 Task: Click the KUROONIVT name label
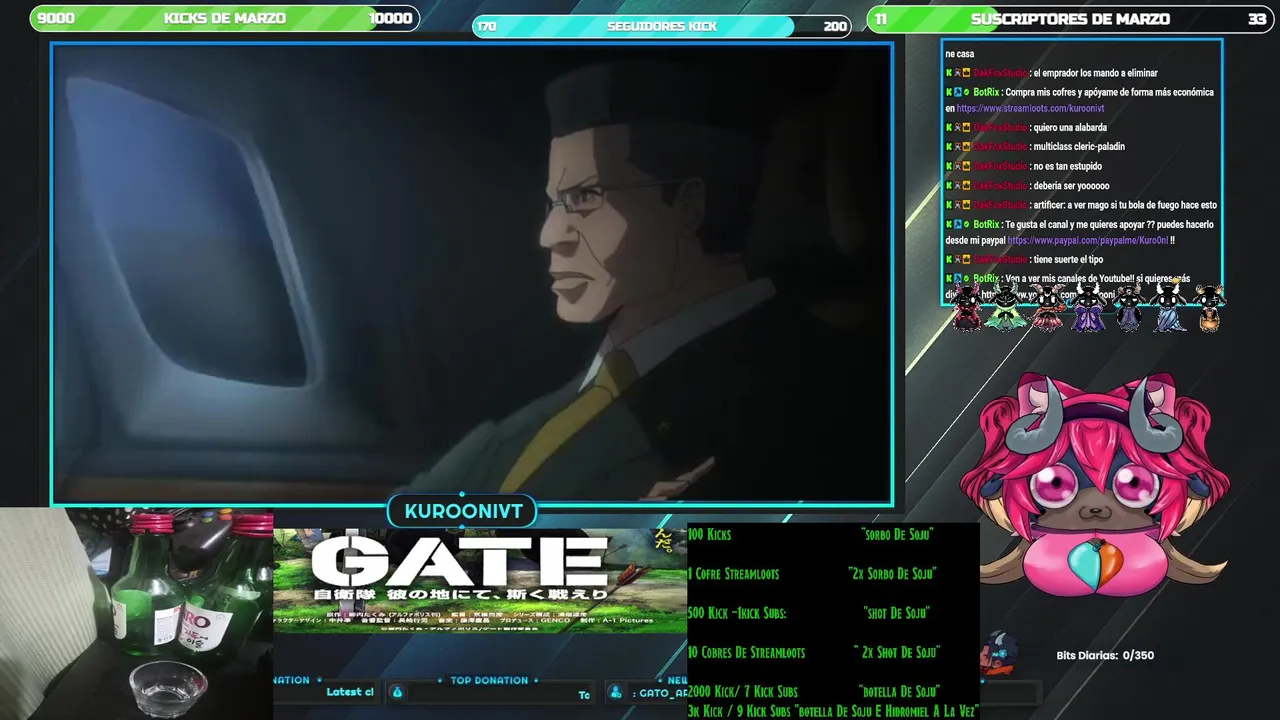463,511
